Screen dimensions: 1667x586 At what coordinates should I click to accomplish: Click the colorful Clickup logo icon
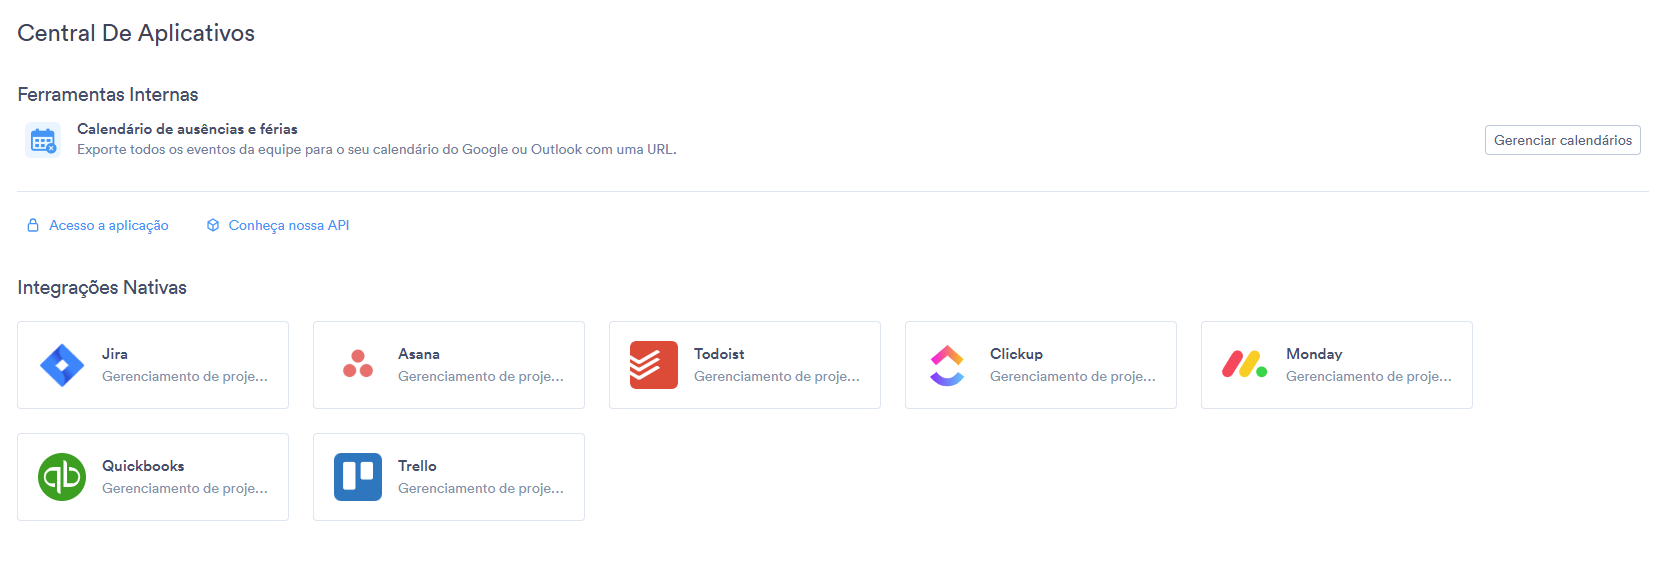click(947, 365)
